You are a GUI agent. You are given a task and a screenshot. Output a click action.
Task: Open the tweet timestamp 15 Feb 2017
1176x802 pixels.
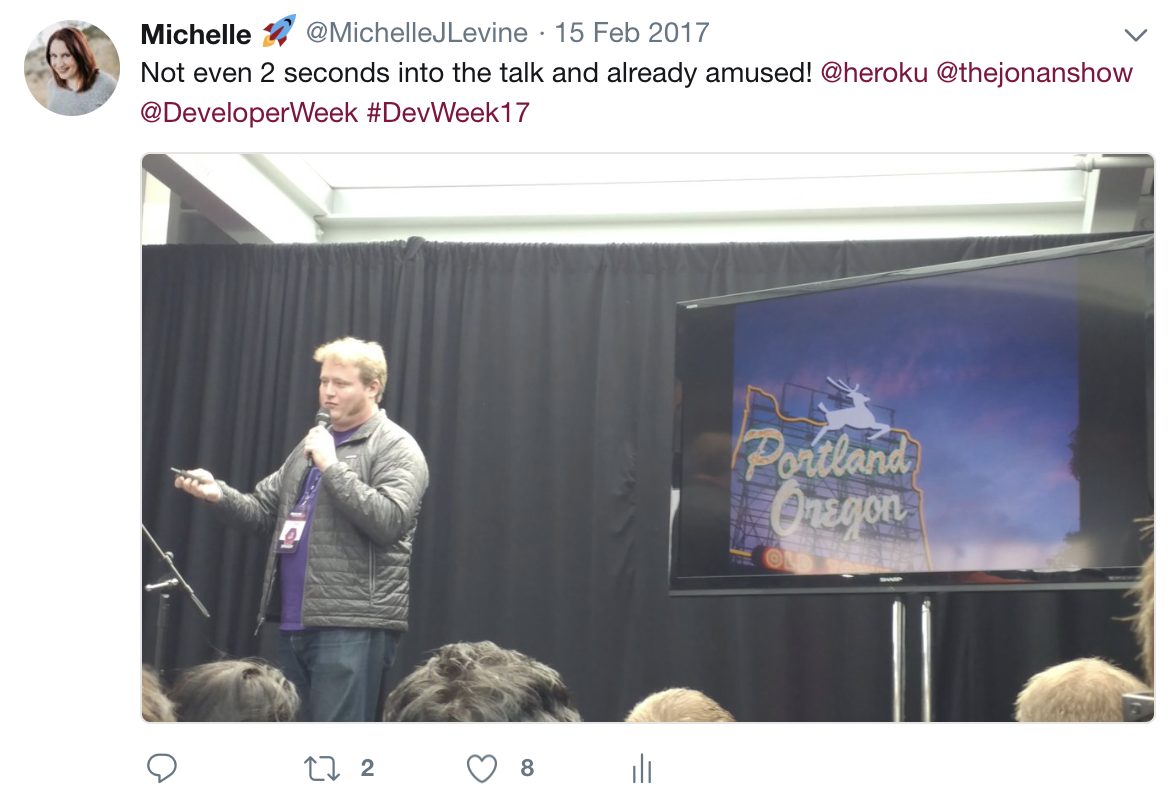click(x=632, y=33)
